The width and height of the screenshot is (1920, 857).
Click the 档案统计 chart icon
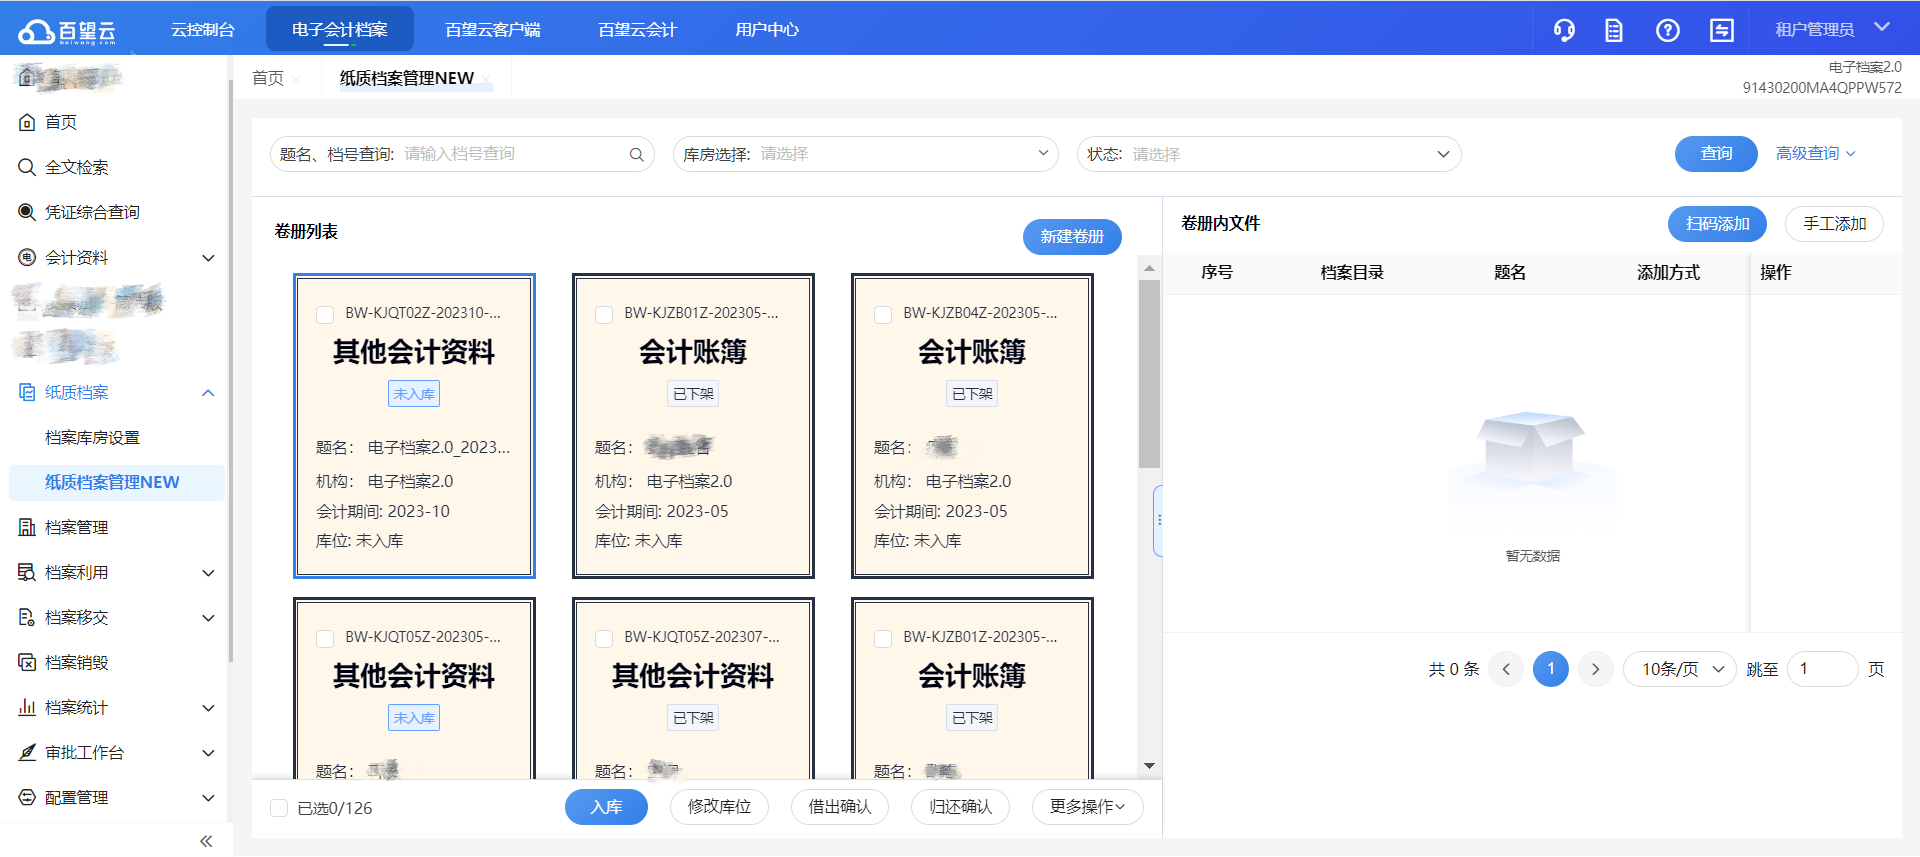[x=27, y=707]
